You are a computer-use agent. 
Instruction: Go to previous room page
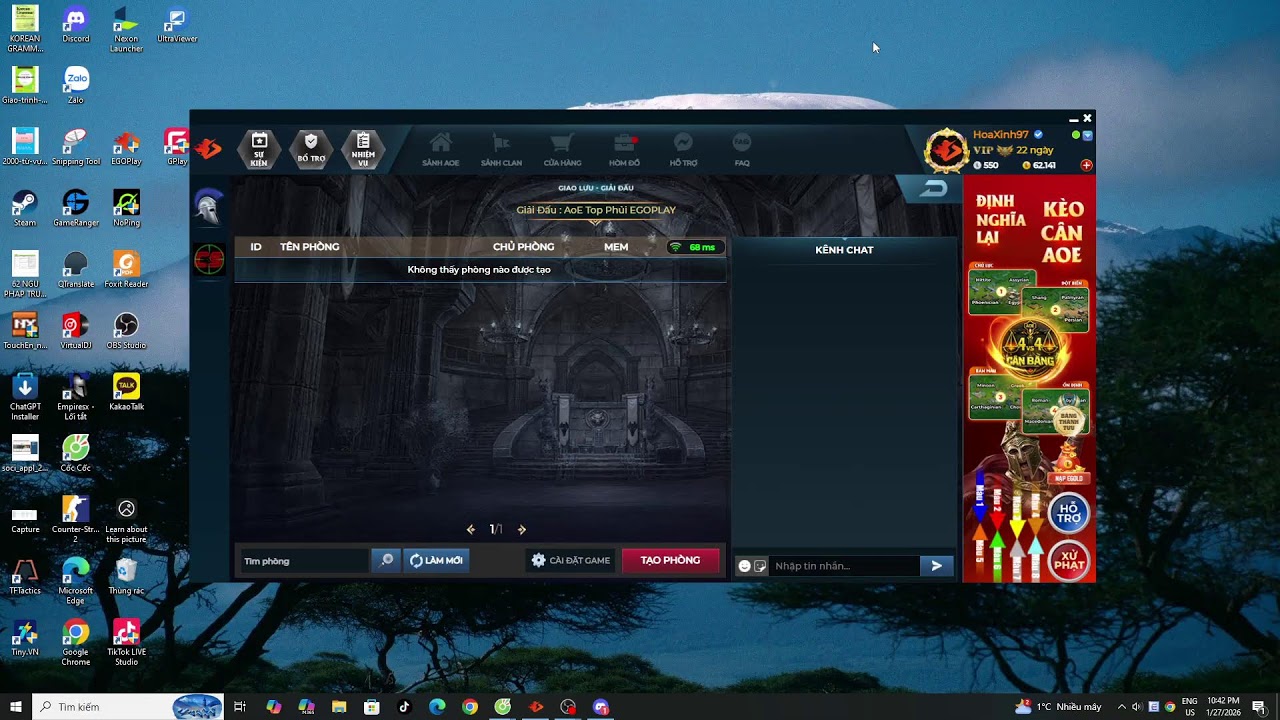click(x=471, y=530)
